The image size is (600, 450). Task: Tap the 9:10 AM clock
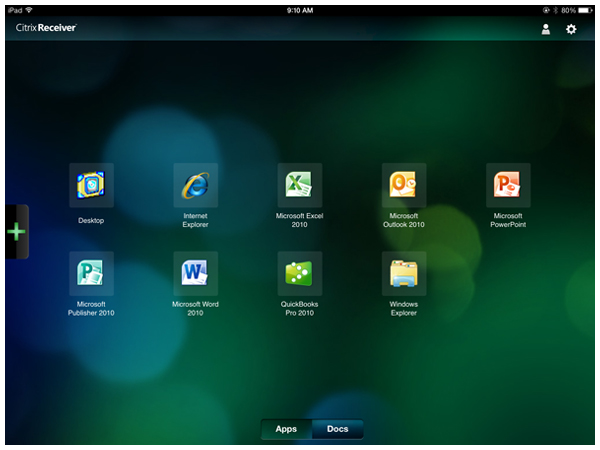coord(300,10)
